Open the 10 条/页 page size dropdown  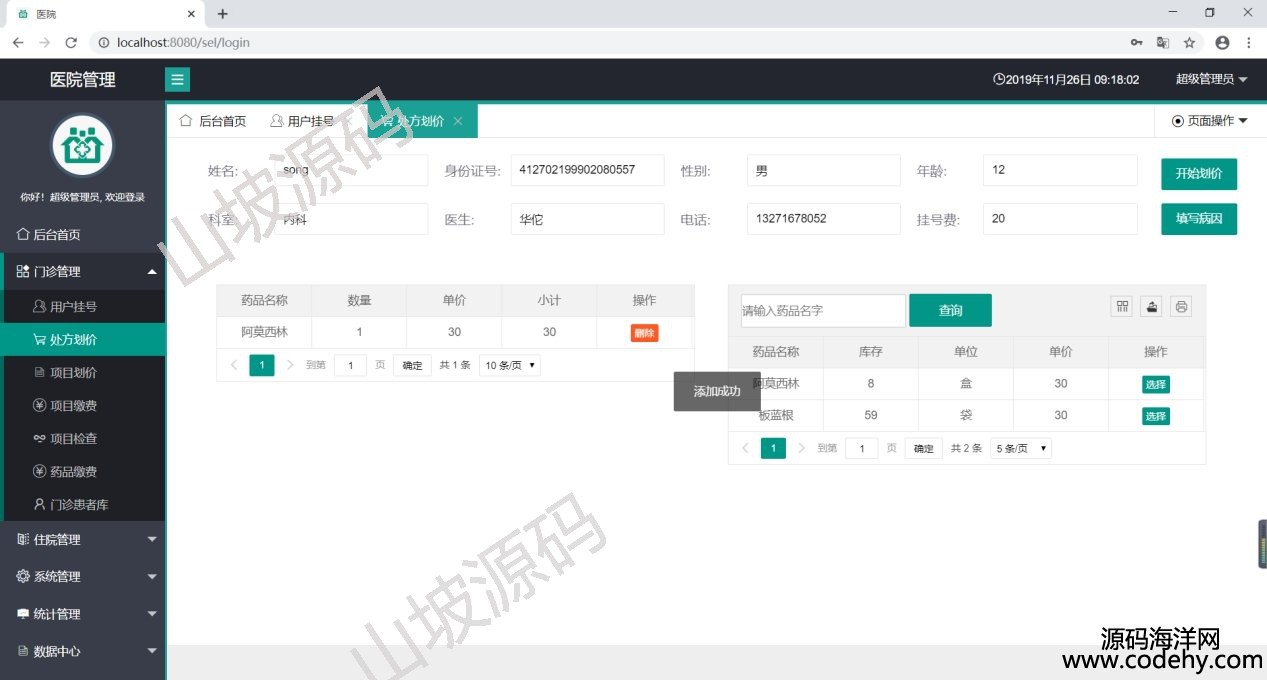tap(510, 365)
